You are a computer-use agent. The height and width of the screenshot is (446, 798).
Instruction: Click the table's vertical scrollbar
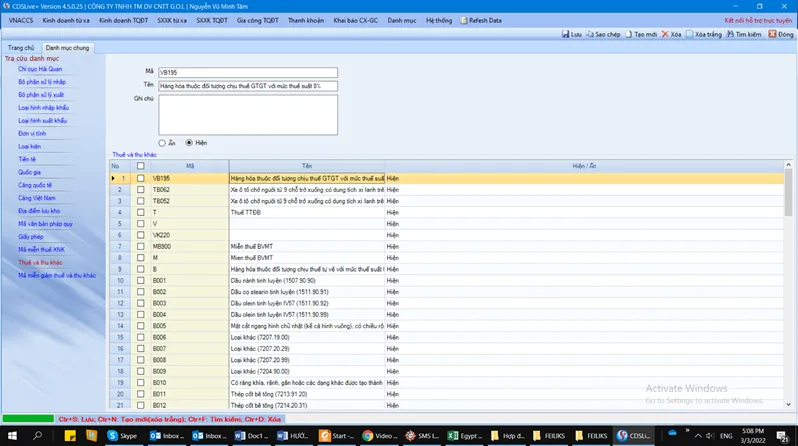(x=789, y=290)
